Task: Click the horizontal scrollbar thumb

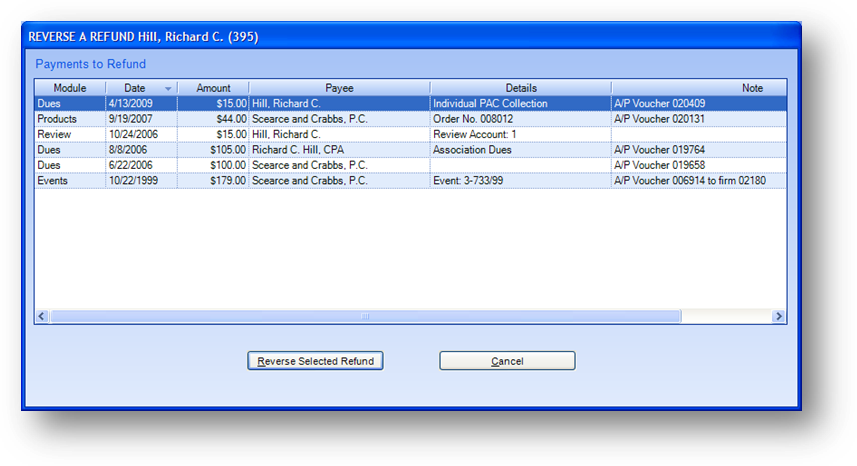Action: (365, 316)
